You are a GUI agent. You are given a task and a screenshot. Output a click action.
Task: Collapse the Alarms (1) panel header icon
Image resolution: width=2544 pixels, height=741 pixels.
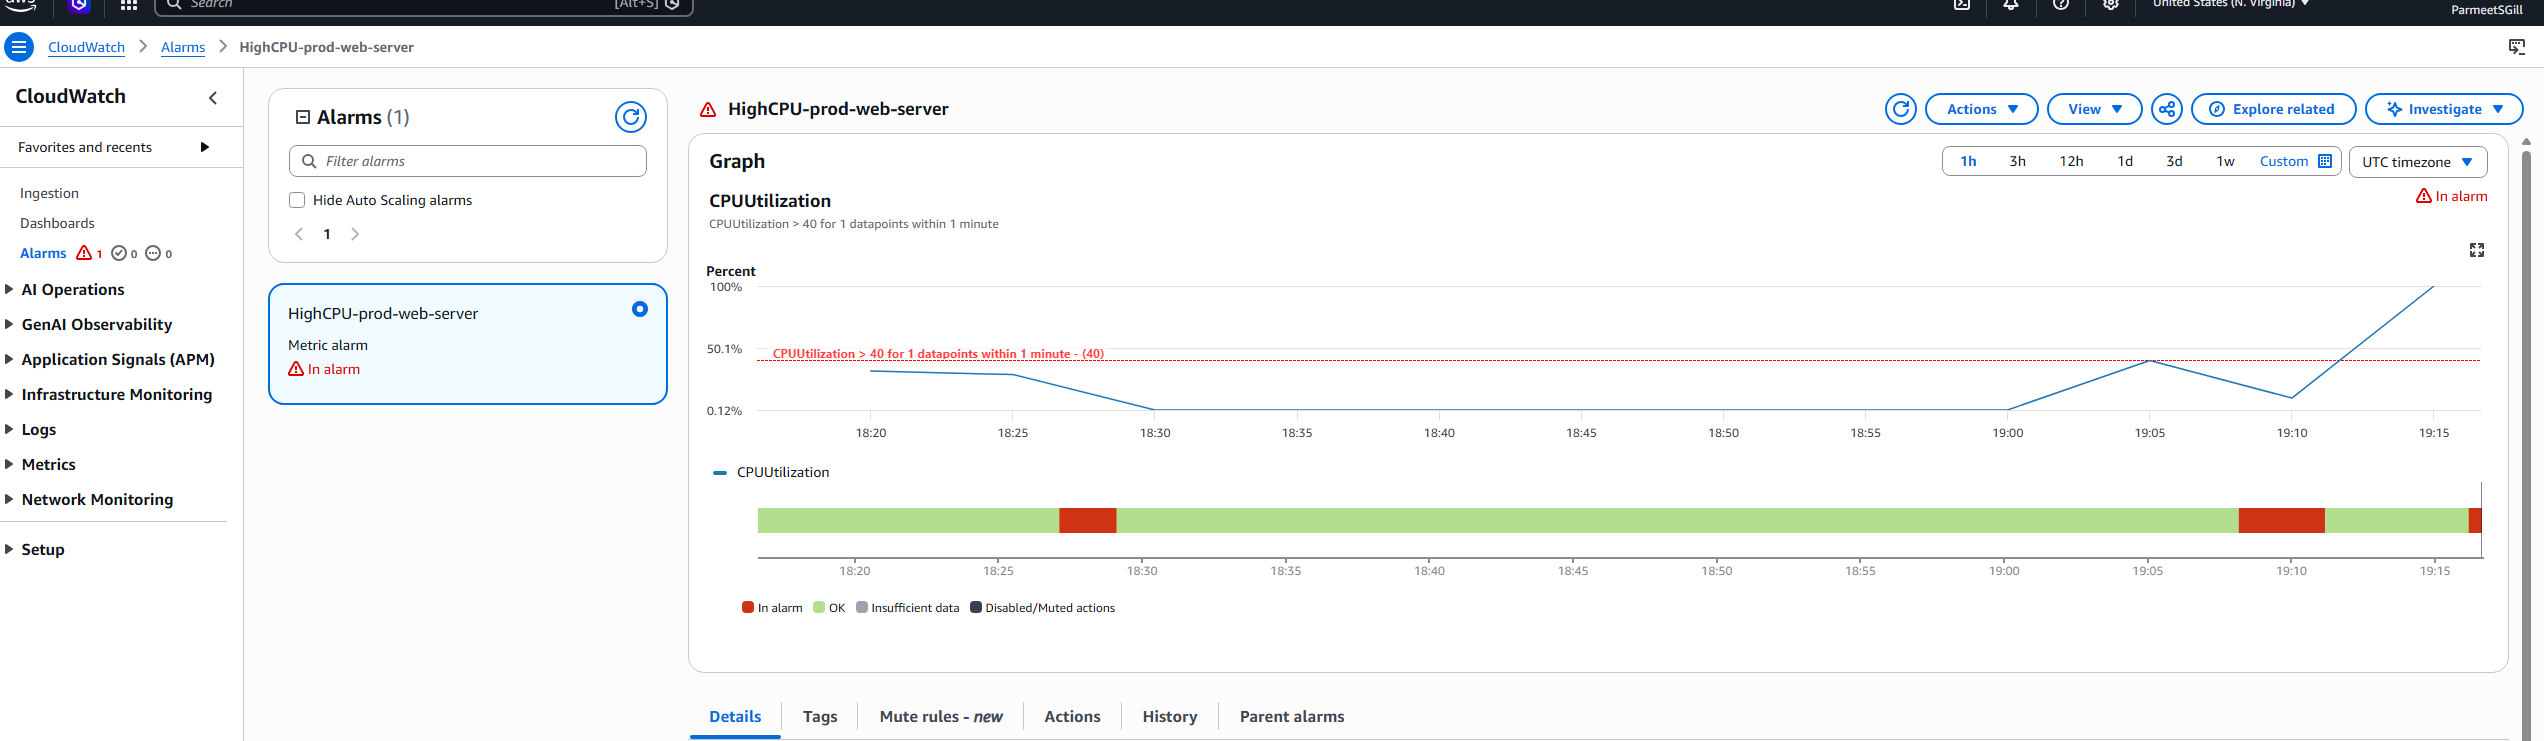coord(303,117)
